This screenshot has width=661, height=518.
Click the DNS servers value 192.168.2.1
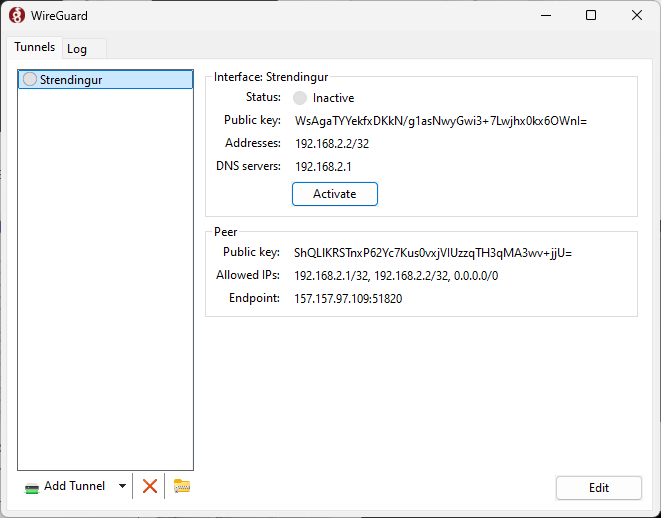point(324,166)
